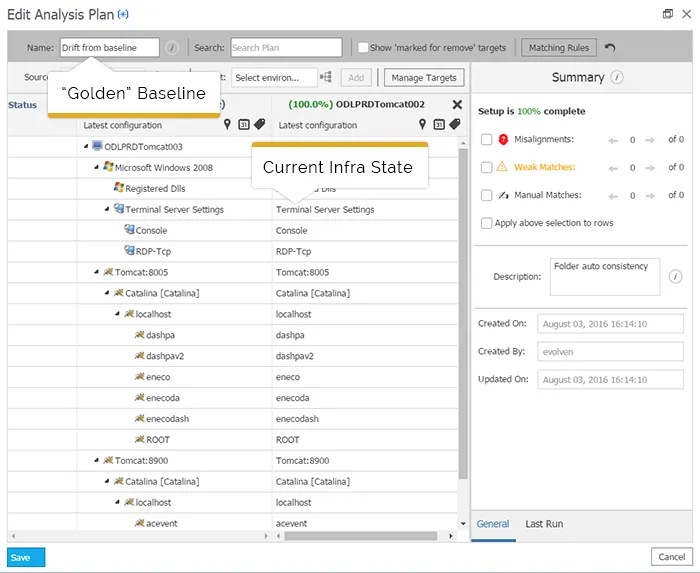This screenshot has width=700, height=573.
Task: Click the Summary info icon
Action: pyautogui.click(x=617, y=77)
